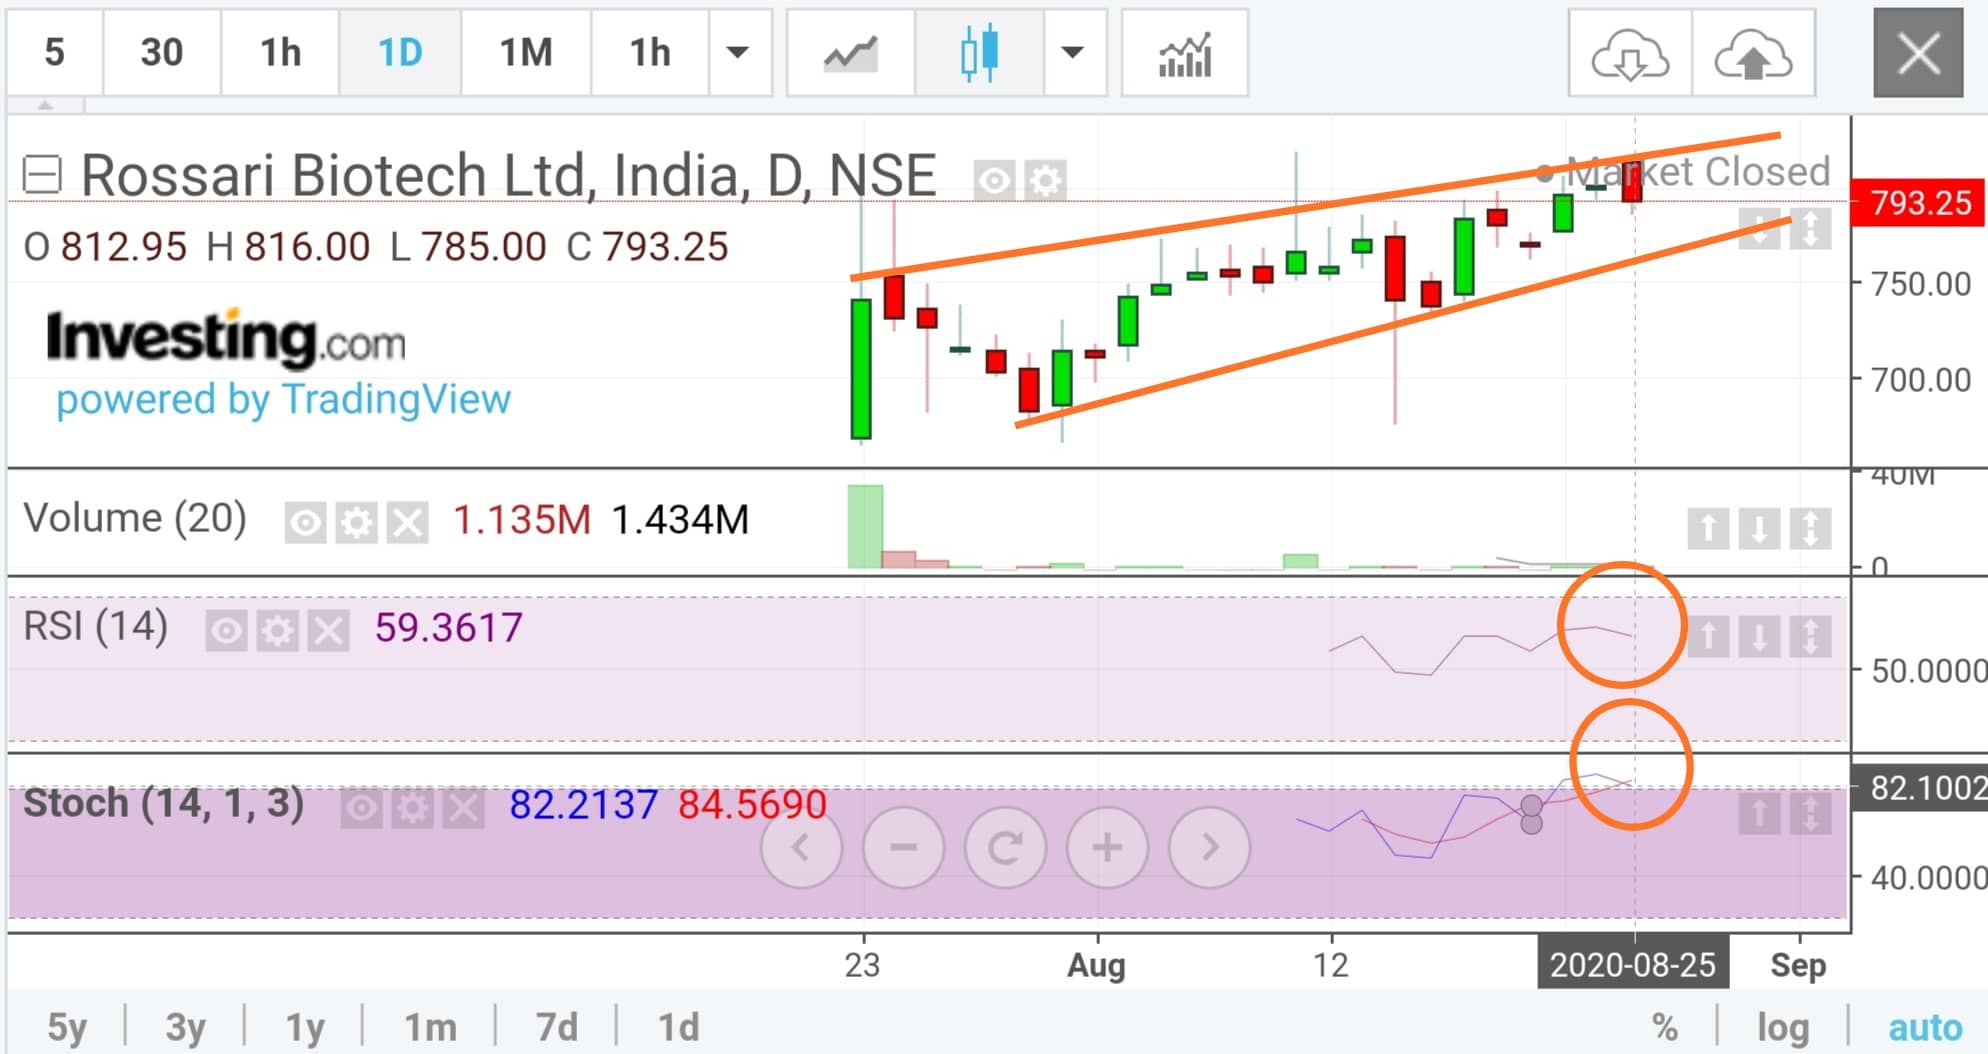The image size is (1988, 1054).
Task: Open Stoch indicator settings gear
Action: coord(412,808)
